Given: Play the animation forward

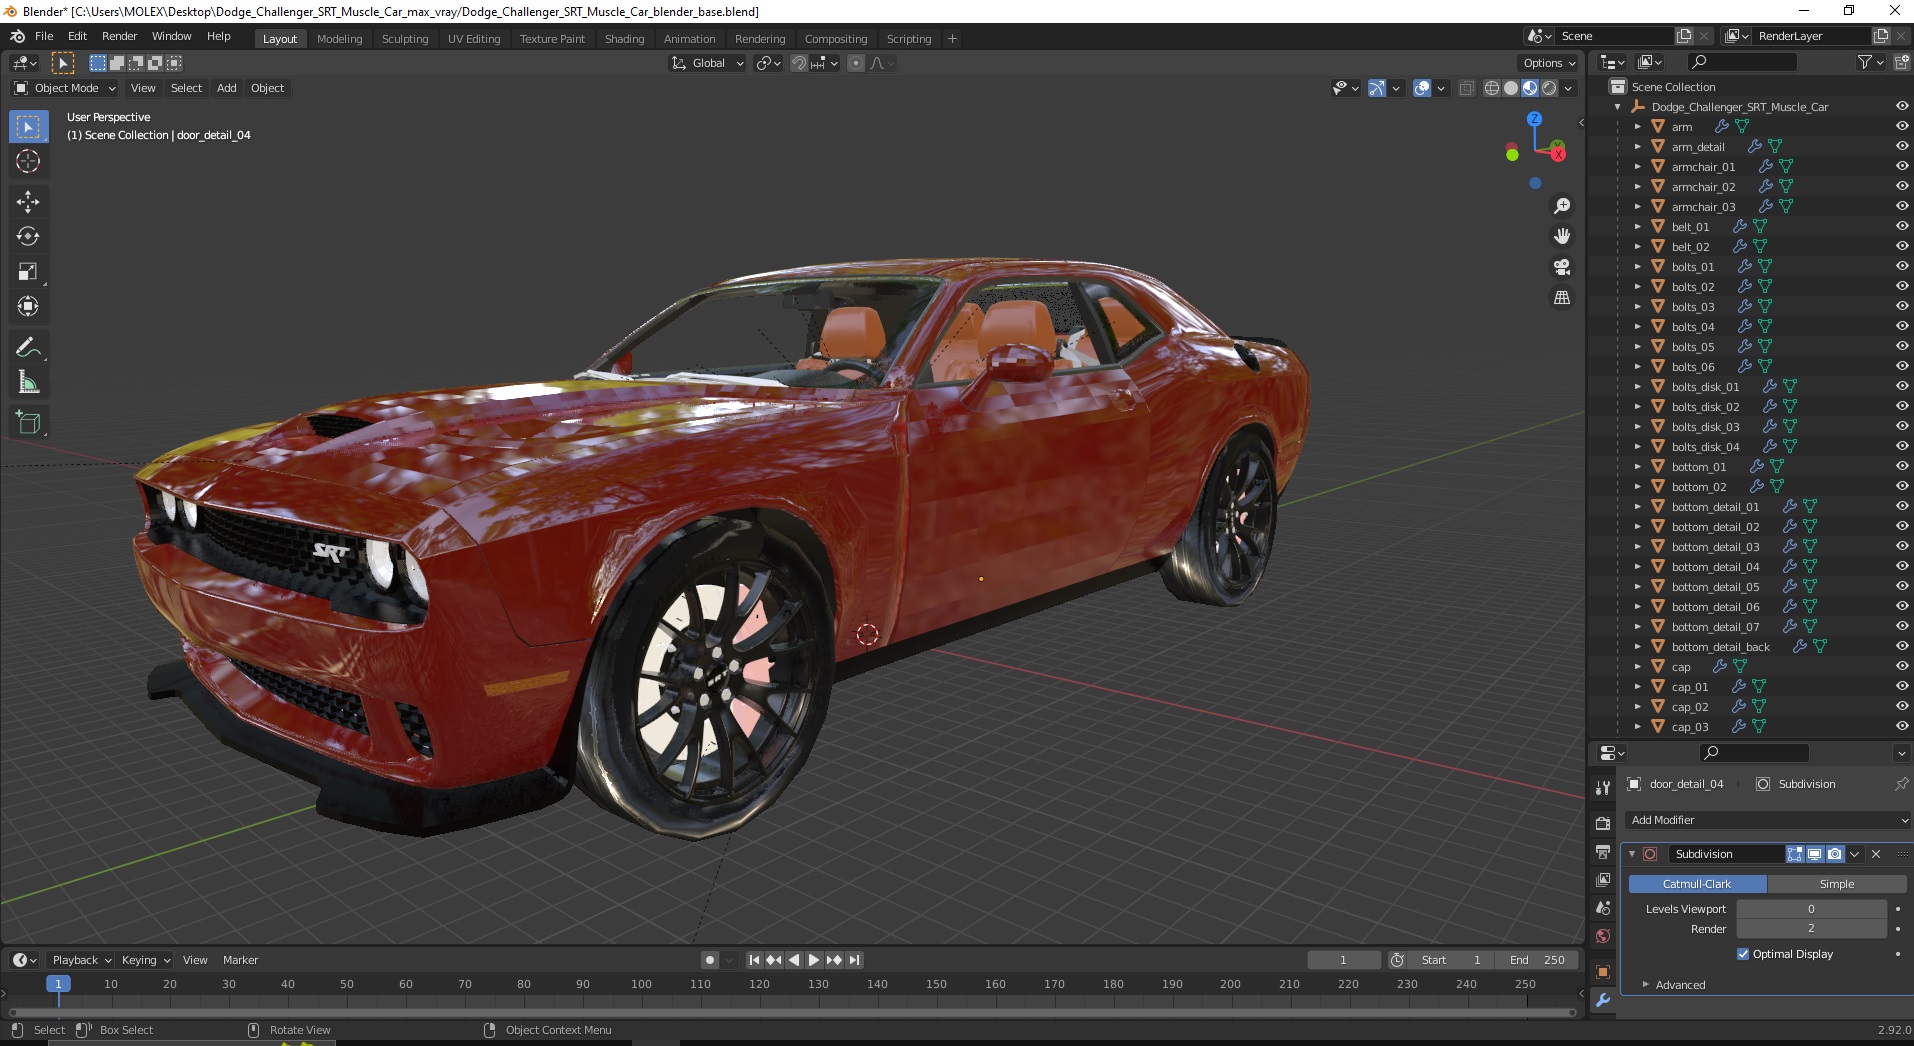Looking at the screenshot, I should click(814, 960).
